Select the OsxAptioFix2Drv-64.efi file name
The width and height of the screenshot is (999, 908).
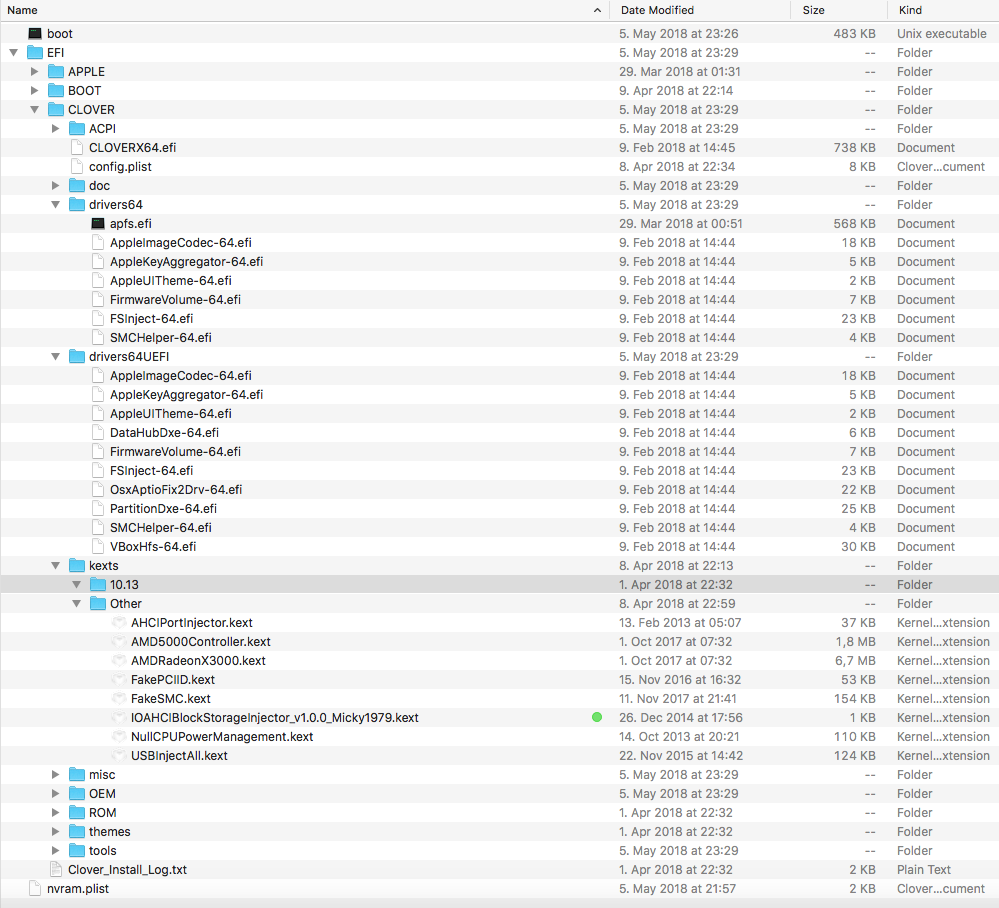[x=176, y=489]
